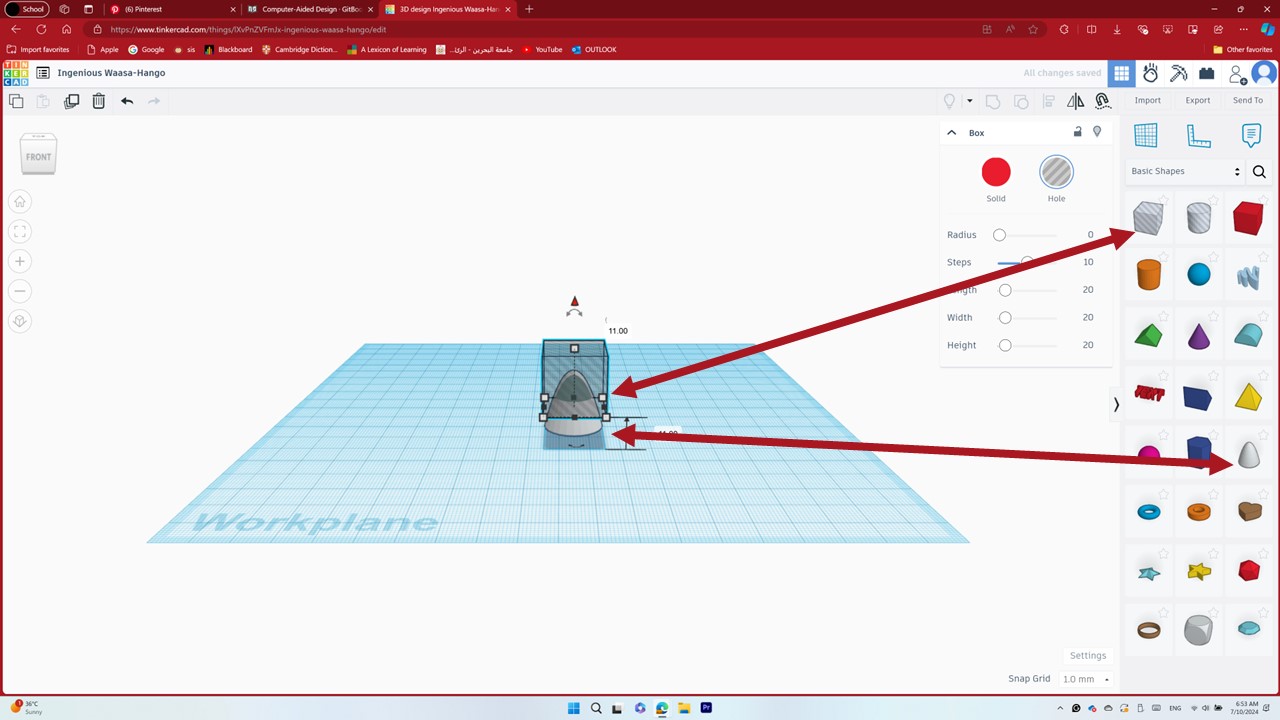This screenshot has width=1280, height=720.
Task: Zoom out with the minus icon
Action: click(20, 291)
